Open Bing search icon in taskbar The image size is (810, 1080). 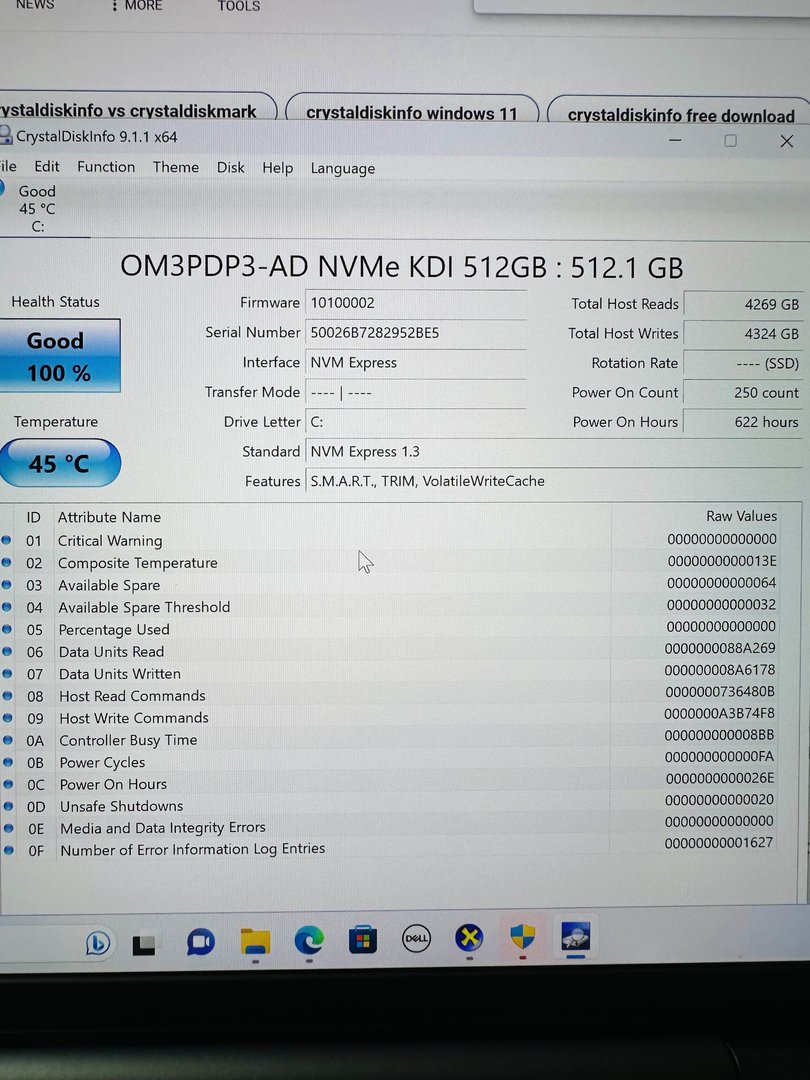point(98,941)
